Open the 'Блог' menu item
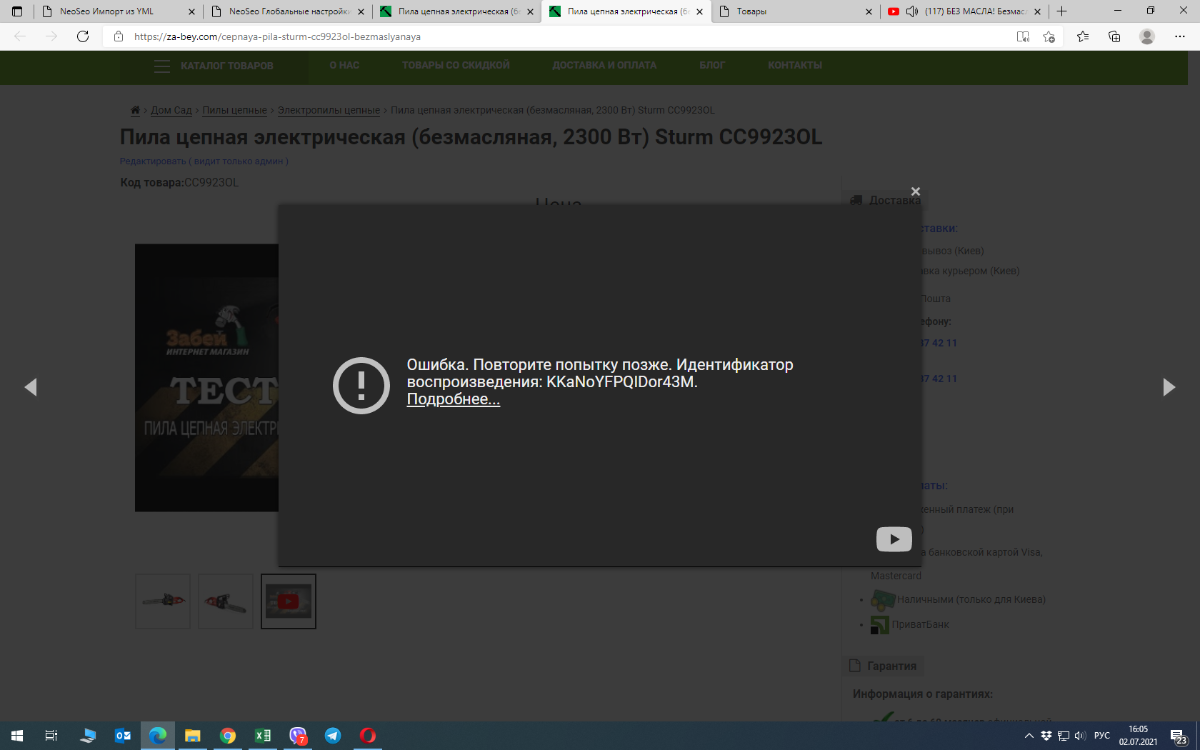Image resolution: width=1200 pixels, height=750 pixels. point(712,66)
